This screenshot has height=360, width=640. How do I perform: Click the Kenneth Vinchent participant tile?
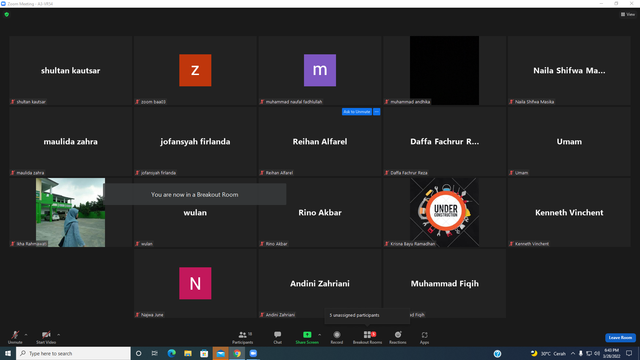[569, 212]
